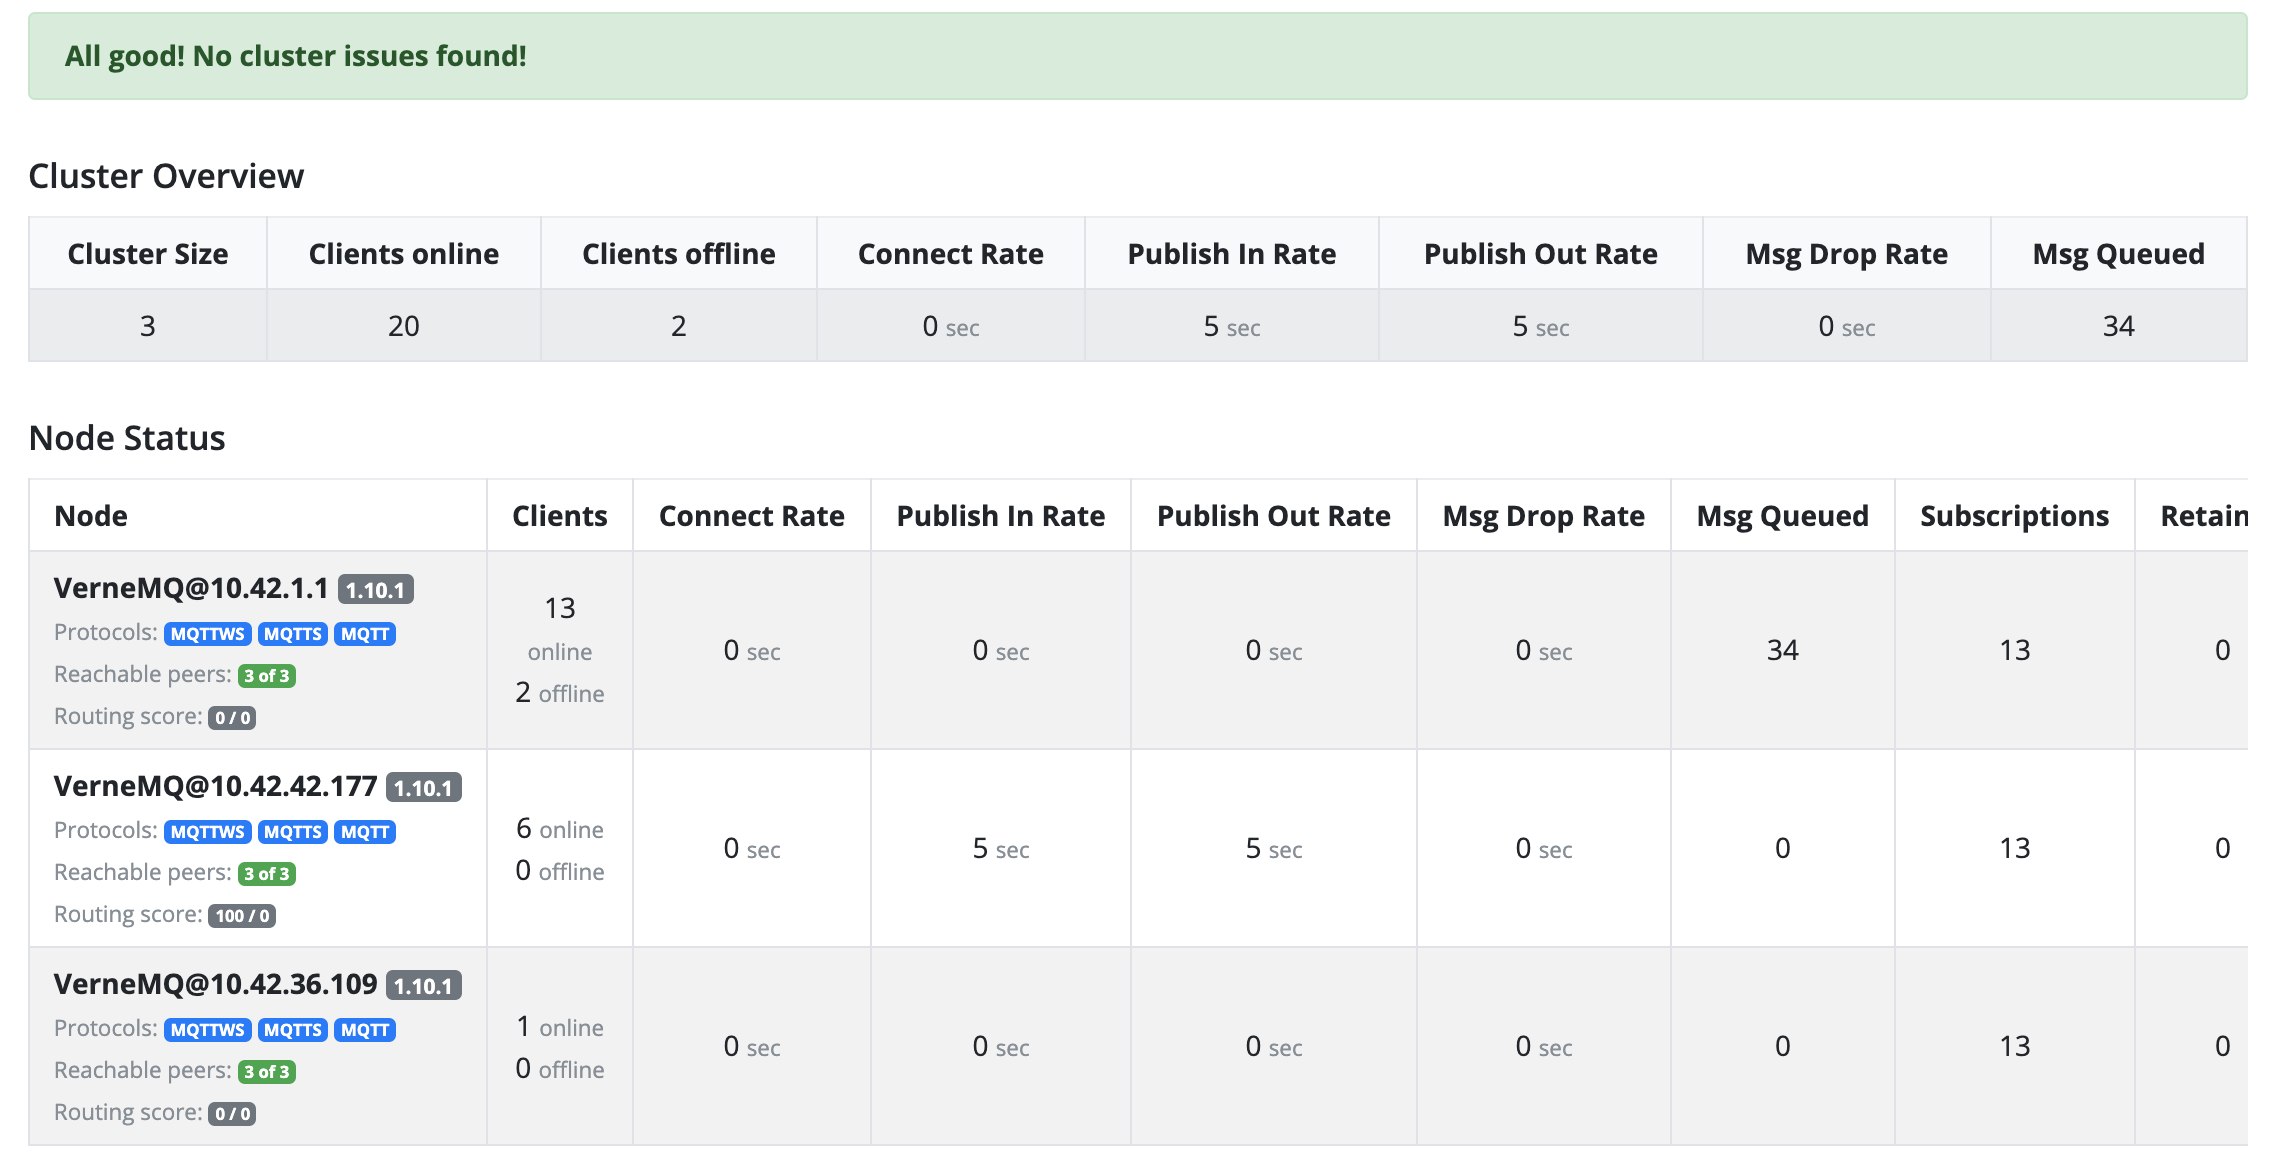Click the 3 of 3 reachable peers badge for 10.42.36.109

[267, 1072]
